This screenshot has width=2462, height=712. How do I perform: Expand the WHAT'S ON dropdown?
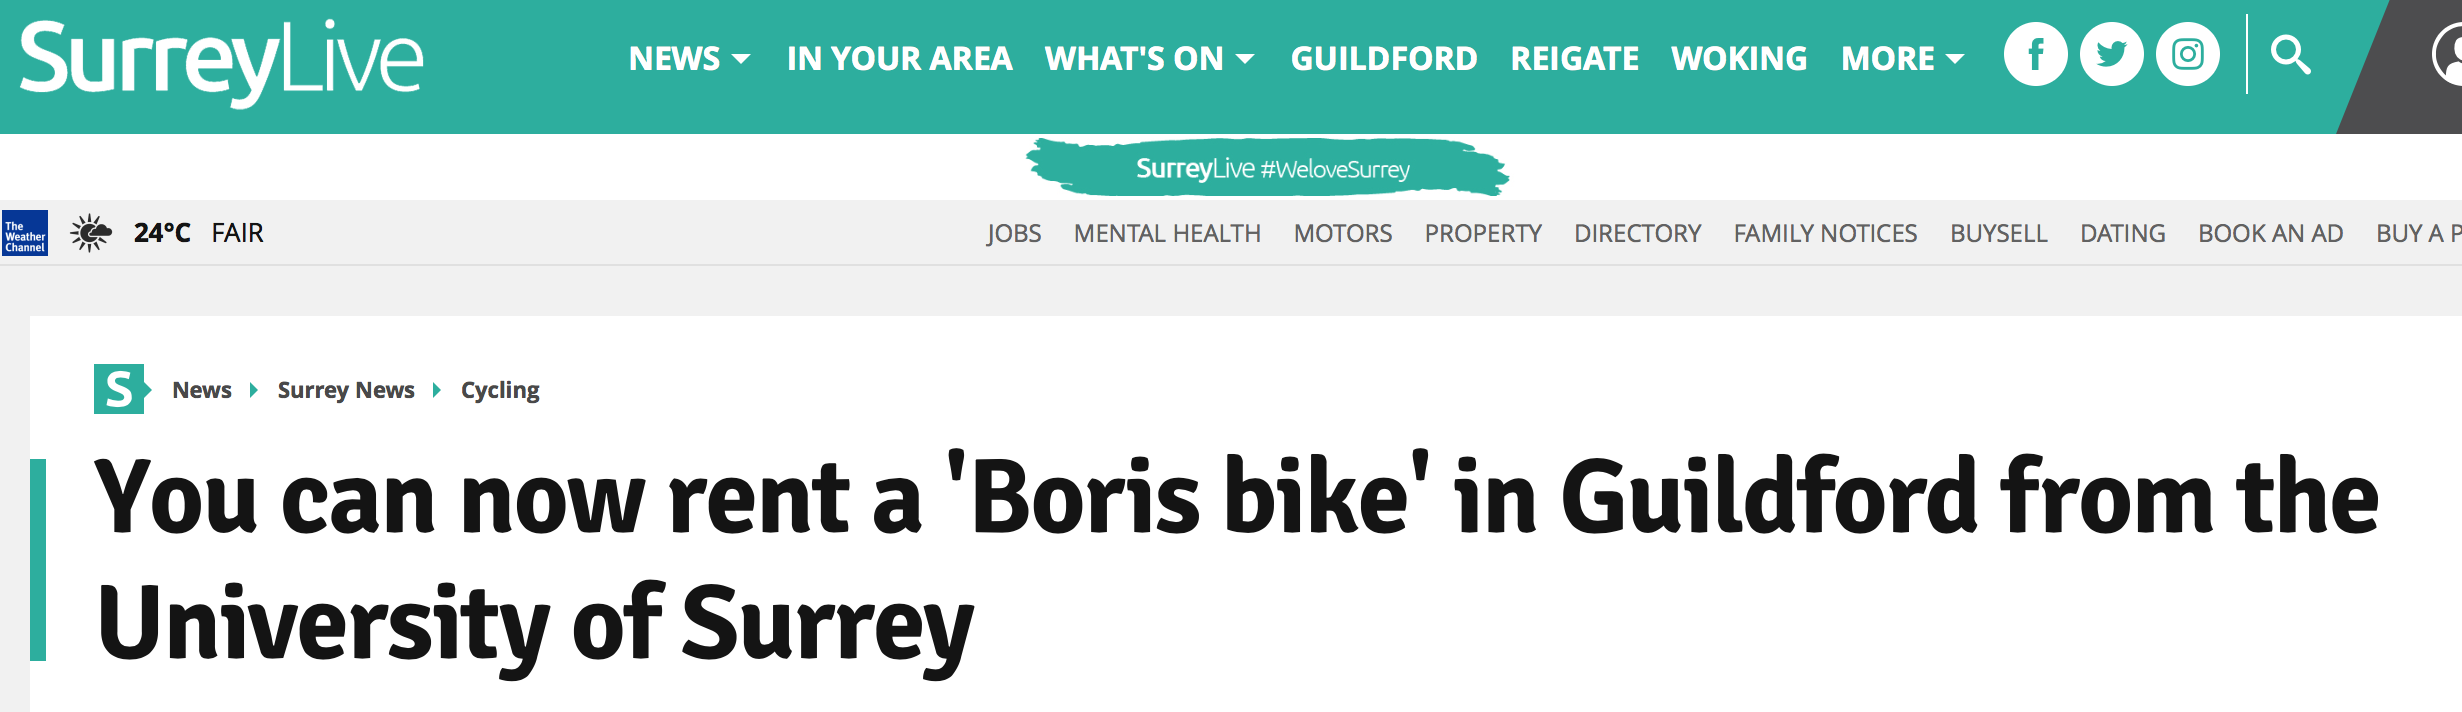[1149, 59]
